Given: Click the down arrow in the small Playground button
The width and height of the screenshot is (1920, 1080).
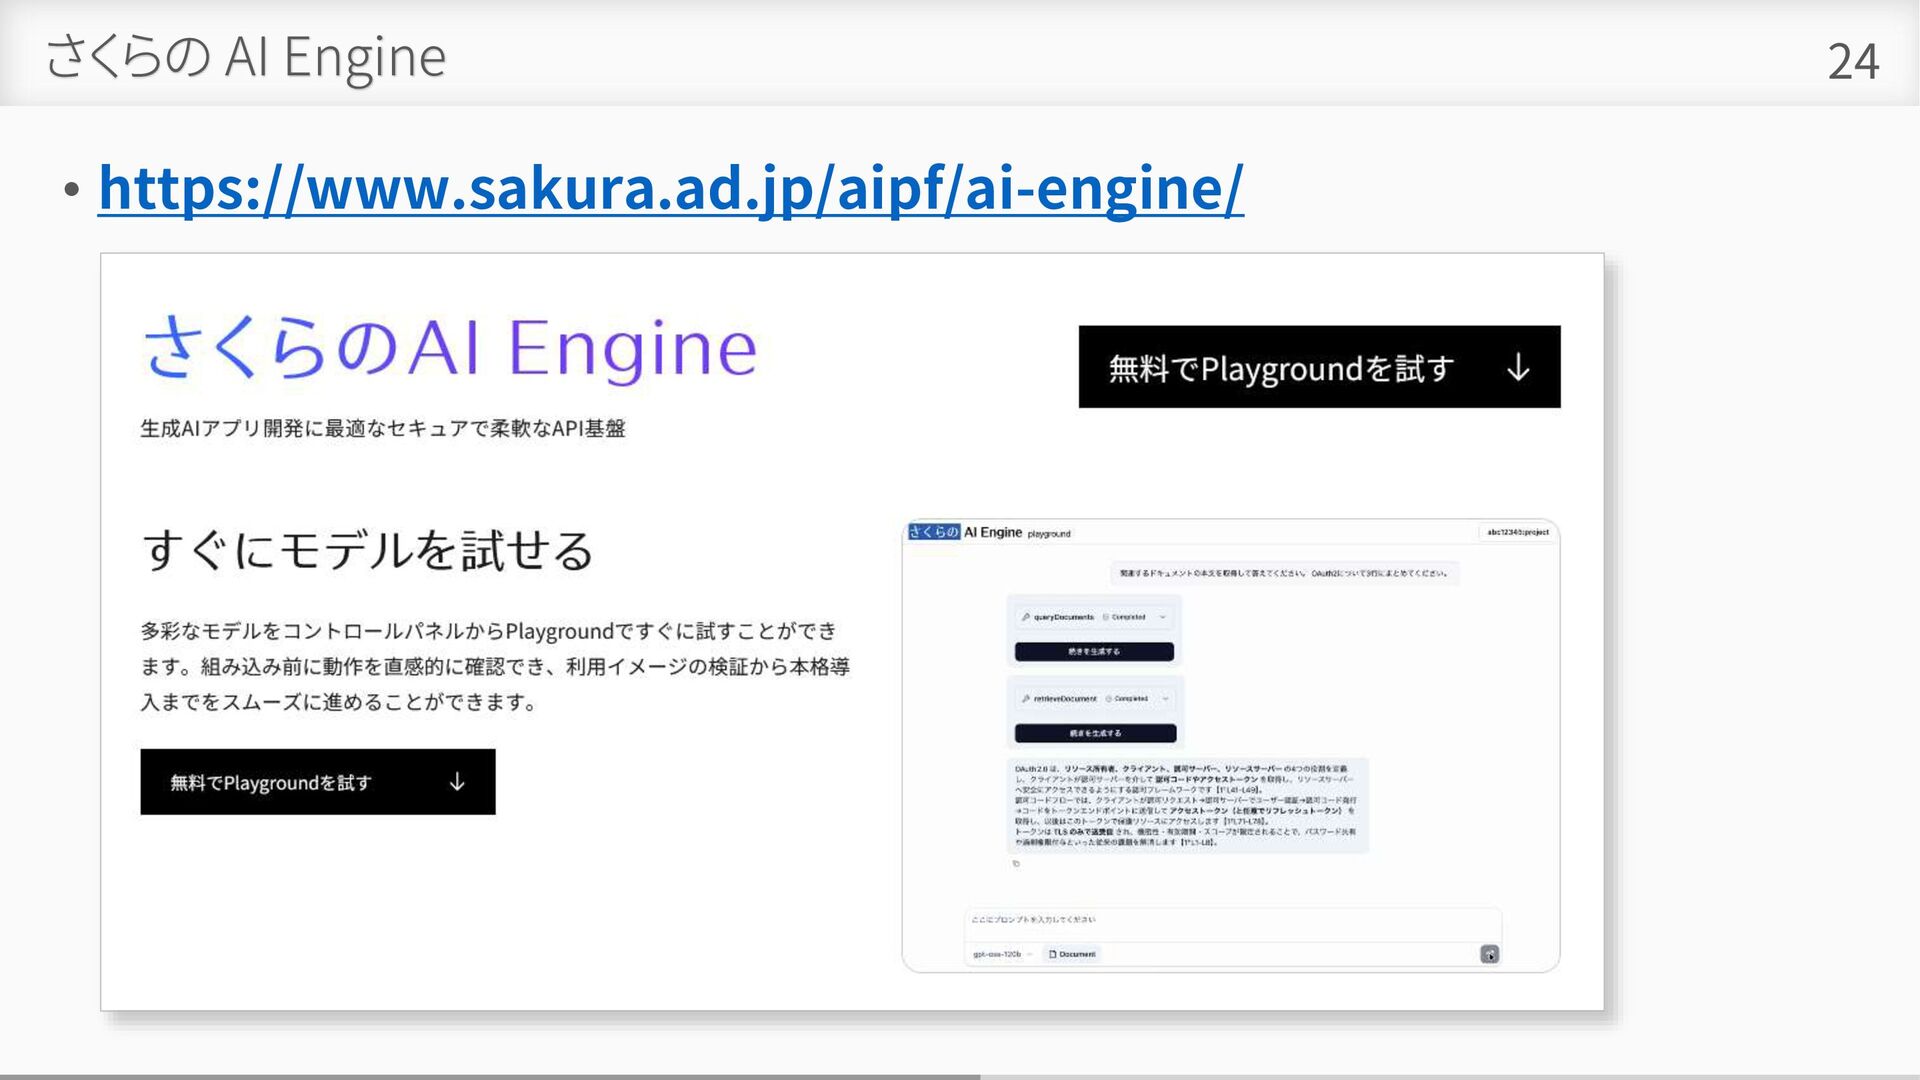Looking at the screenshot, I should tap(457, 782).
